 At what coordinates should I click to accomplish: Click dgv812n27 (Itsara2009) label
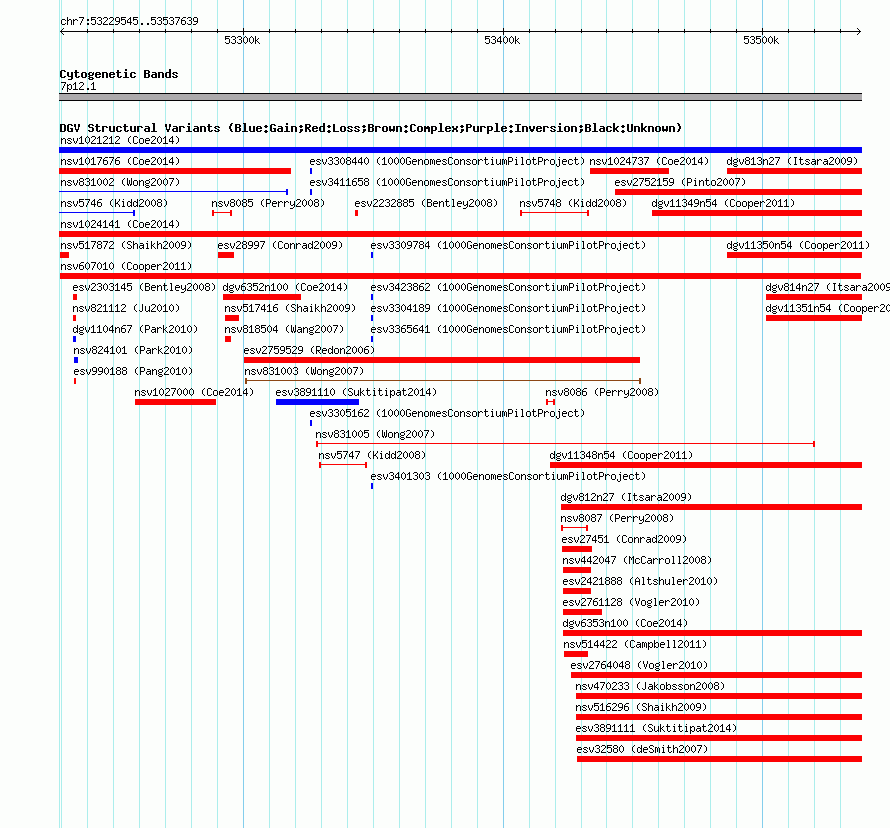(x=627, y=497)
